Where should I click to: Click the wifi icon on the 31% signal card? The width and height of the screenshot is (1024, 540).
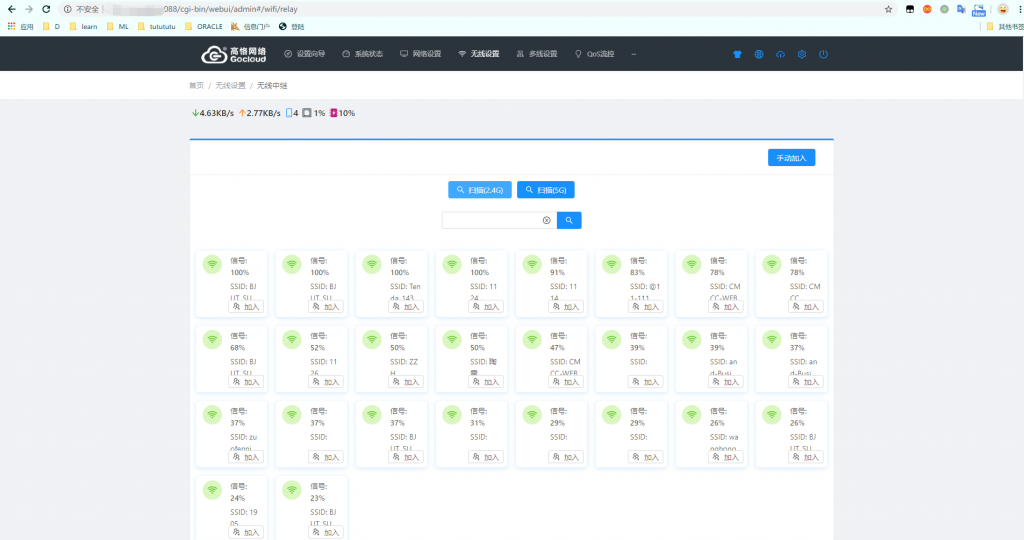452,414
